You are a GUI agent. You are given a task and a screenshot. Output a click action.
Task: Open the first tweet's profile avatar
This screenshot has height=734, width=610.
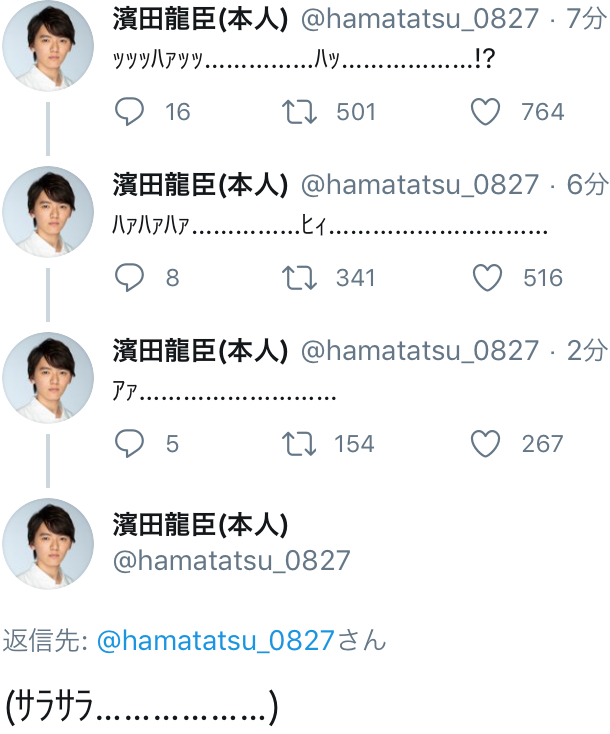click(x=47, y=47)
